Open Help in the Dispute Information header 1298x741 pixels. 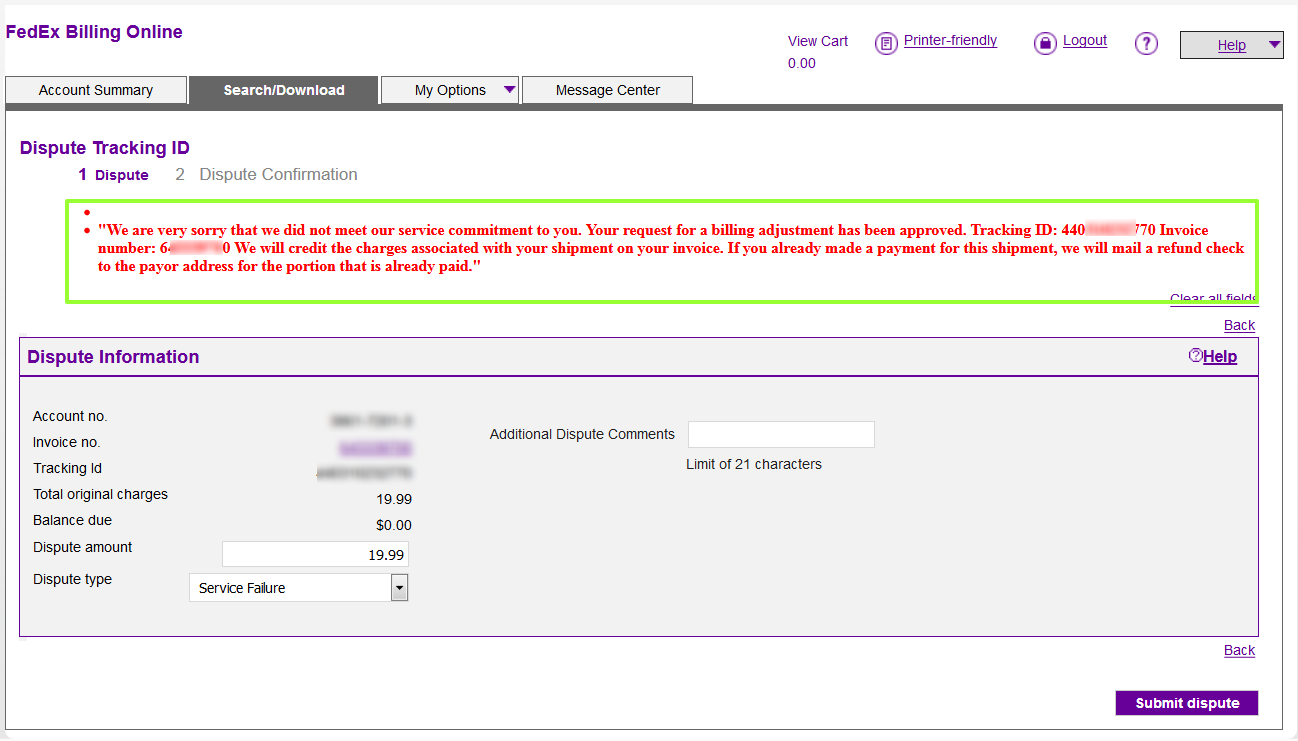click(1212, 356)
